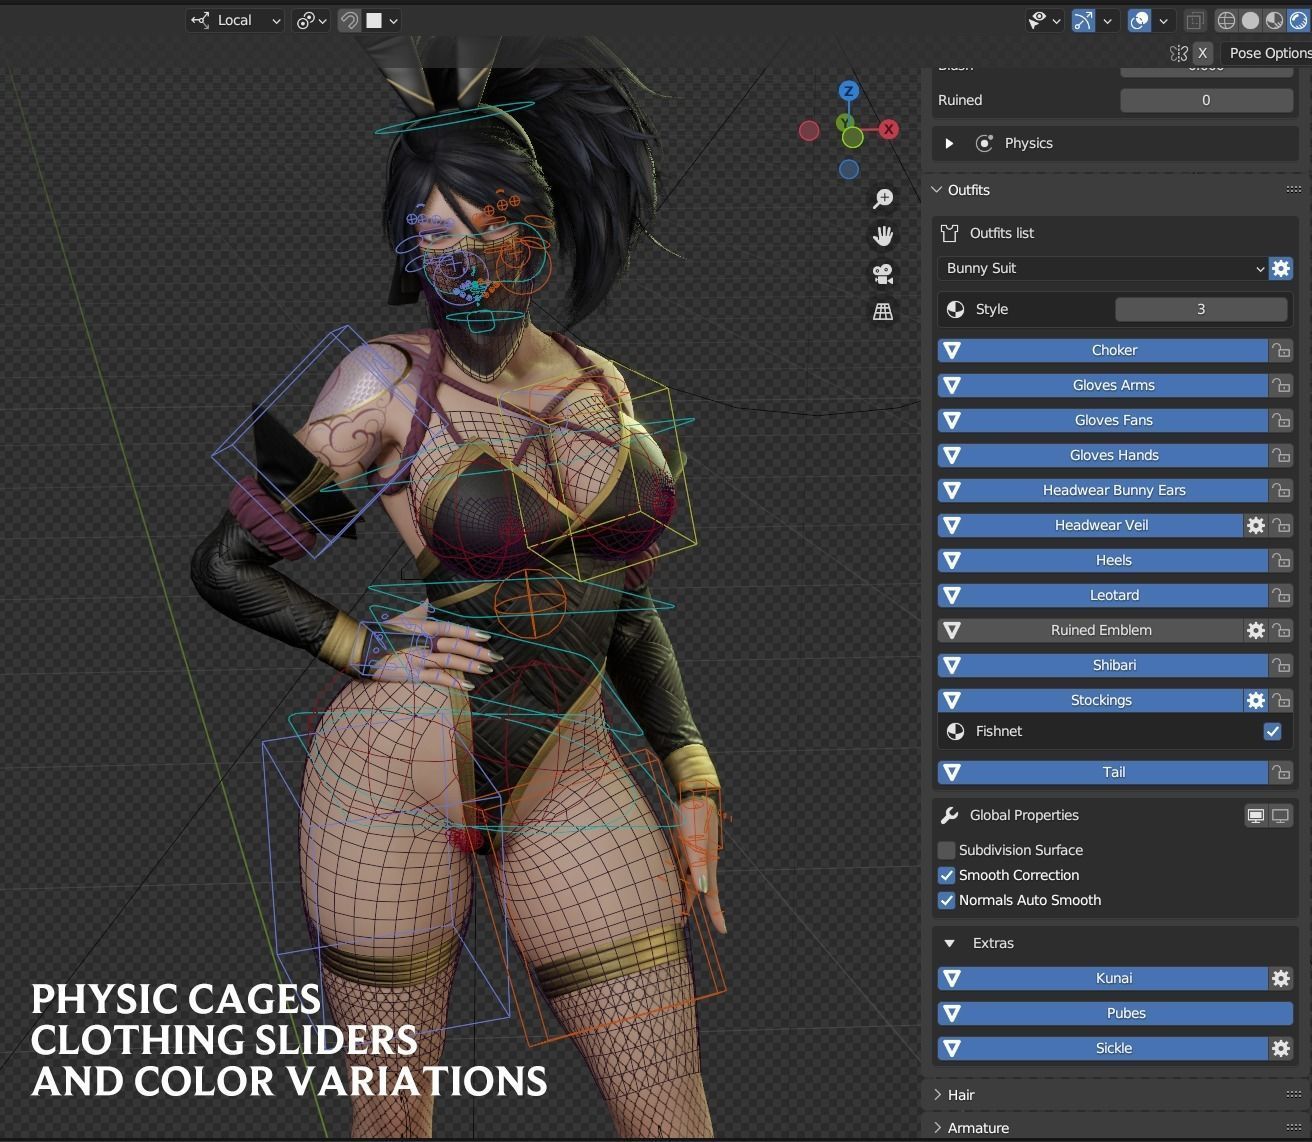
Task: Expand the Hair panel
Action: [x=937, y=1095]
